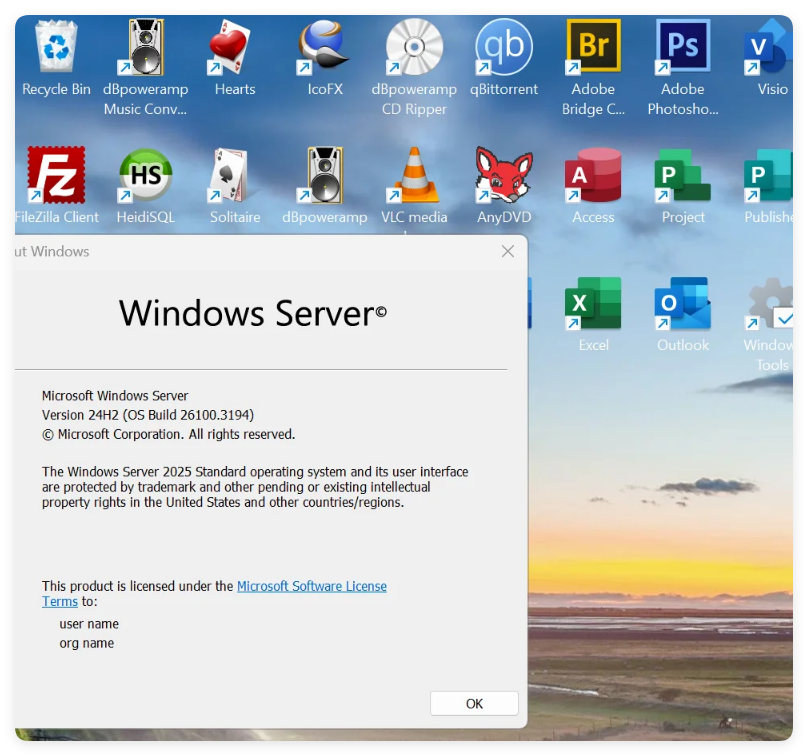Open Microsoft Software License link
Image resolution: width=808 pixels, height=756 pixels.
(x=312, y=586)
